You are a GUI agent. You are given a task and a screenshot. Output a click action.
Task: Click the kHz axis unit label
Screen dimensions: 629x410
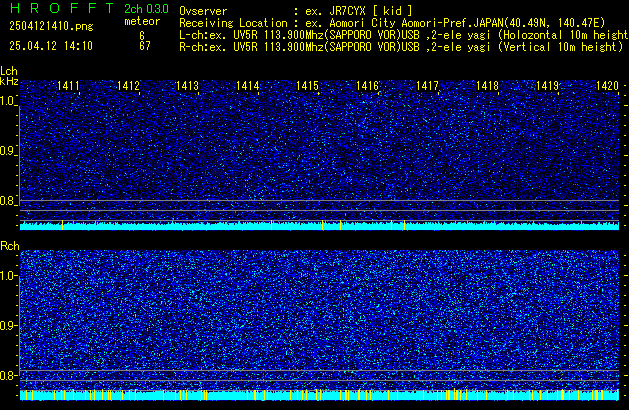9,81
